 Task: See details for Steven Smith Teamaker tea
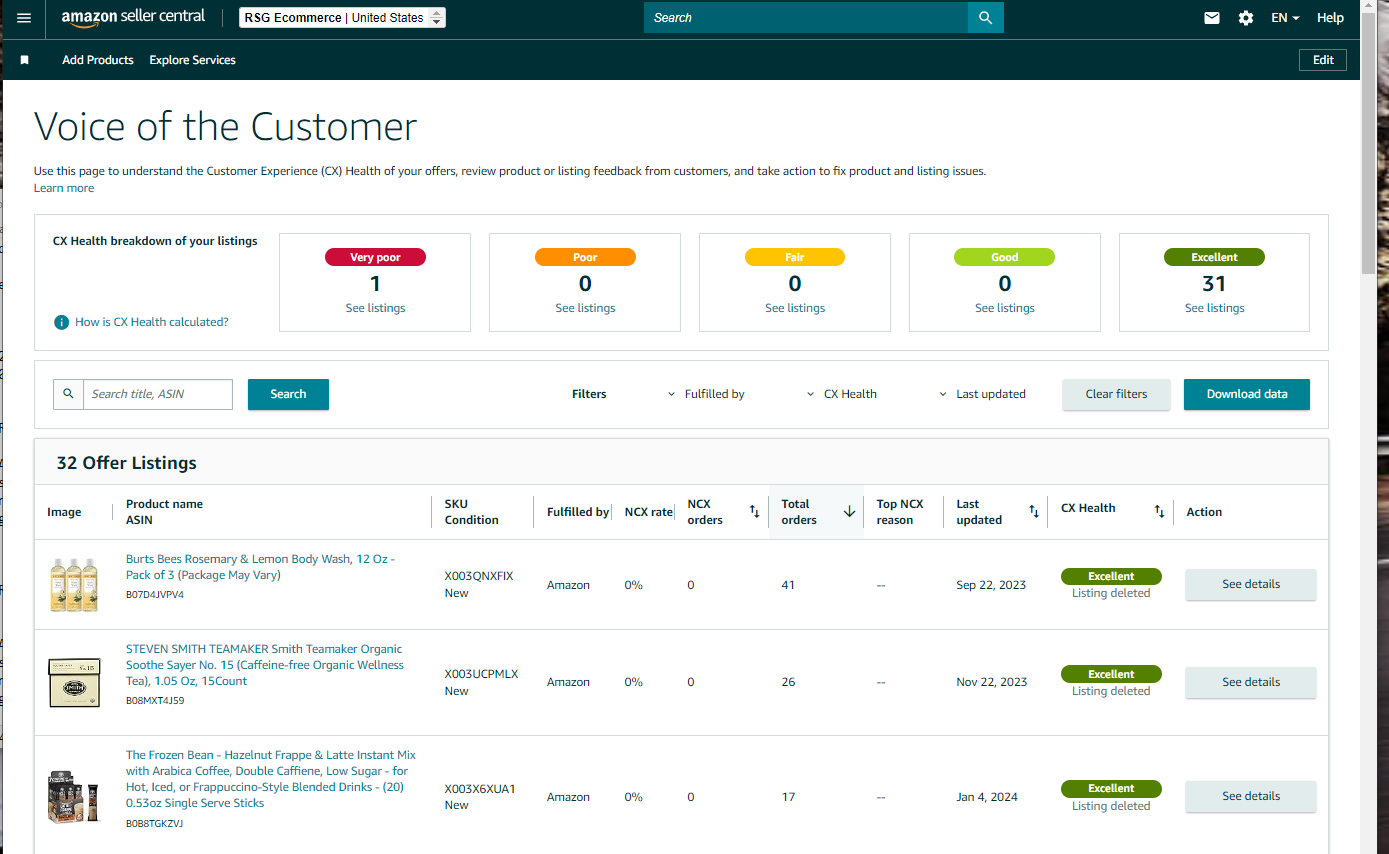click(1251, 682)
